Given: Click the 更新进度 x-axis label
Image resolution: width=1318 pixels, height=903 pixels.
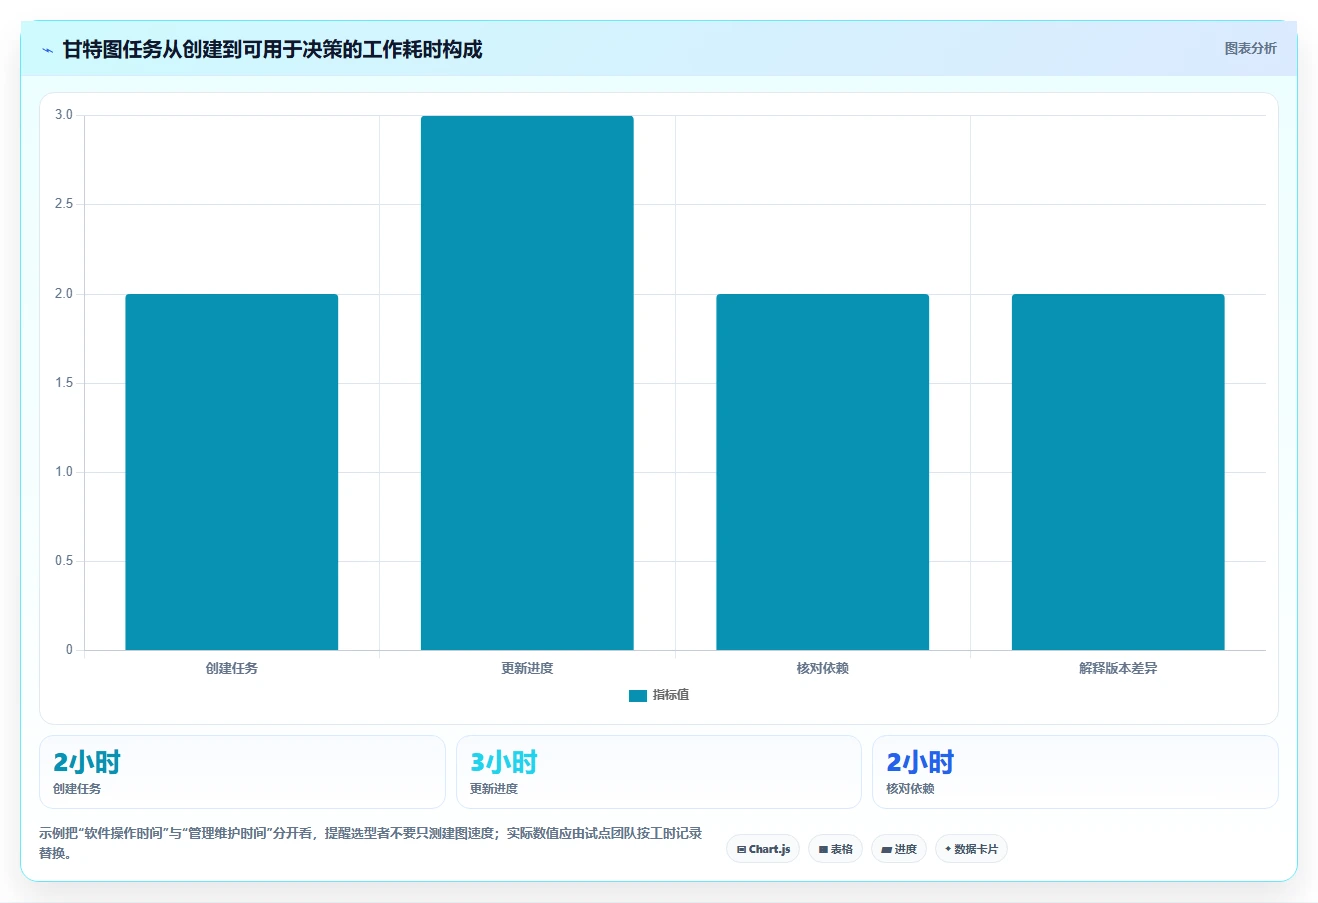Looking at the screenshot, I should 527,668.
